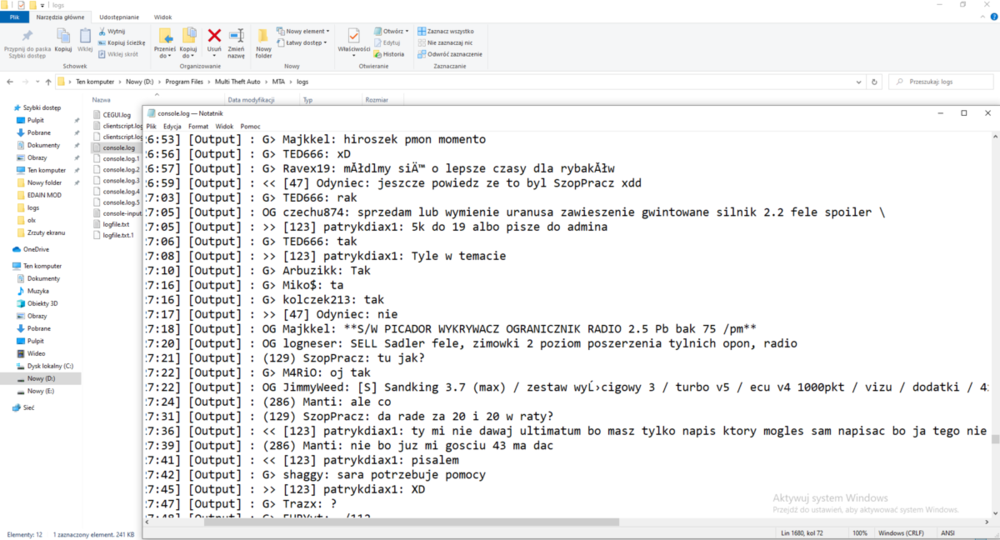Image resolution: width=1000 pixels, height=540 pixels.
Task: Click Kopiuj ścieżkę in the ribbon
Action: (122, 43)
